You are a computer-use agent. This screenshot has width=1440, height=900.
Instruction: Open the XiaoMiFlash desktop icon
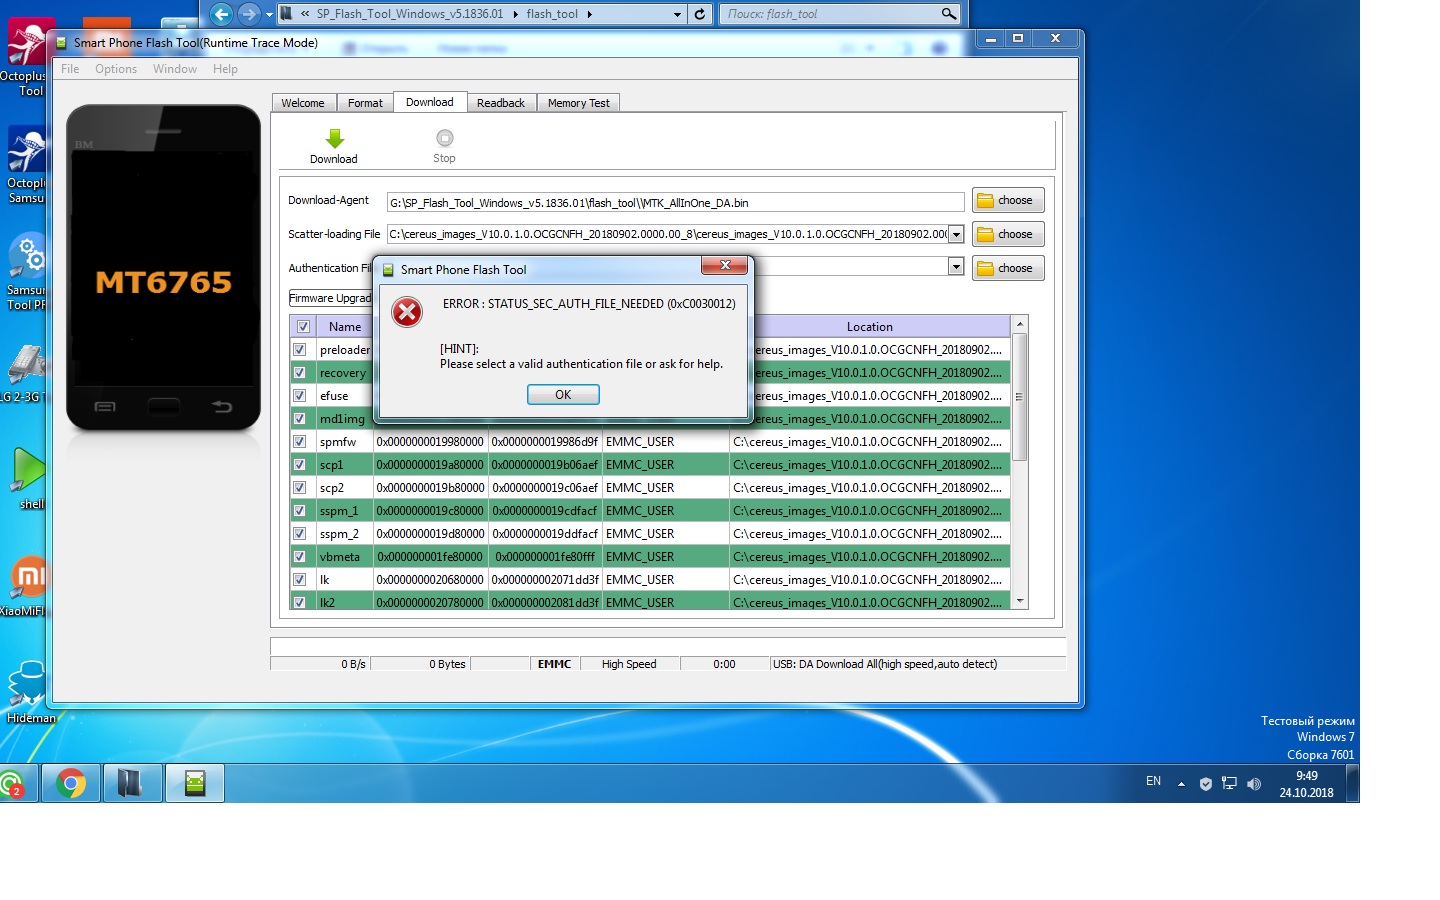[x=24, y=587]
